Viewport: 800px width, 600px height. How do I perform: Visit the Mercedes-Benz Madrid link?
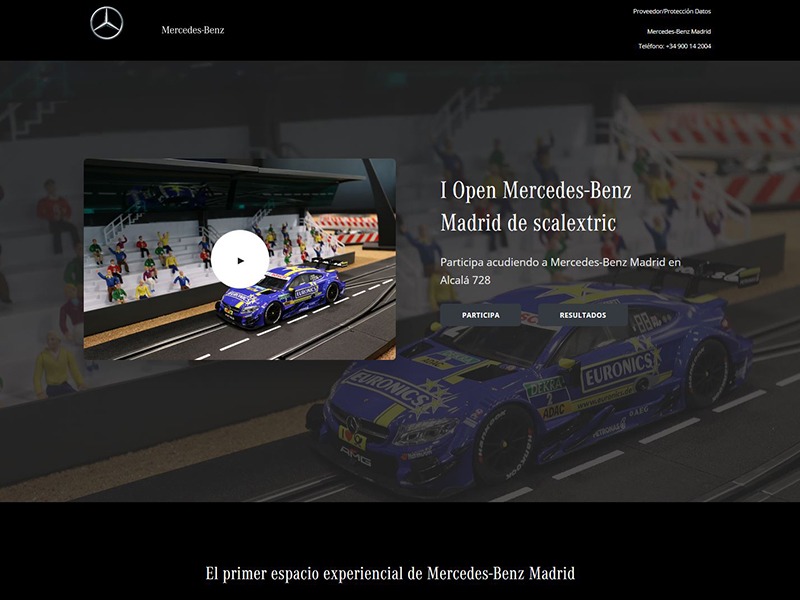pos(679,30)
